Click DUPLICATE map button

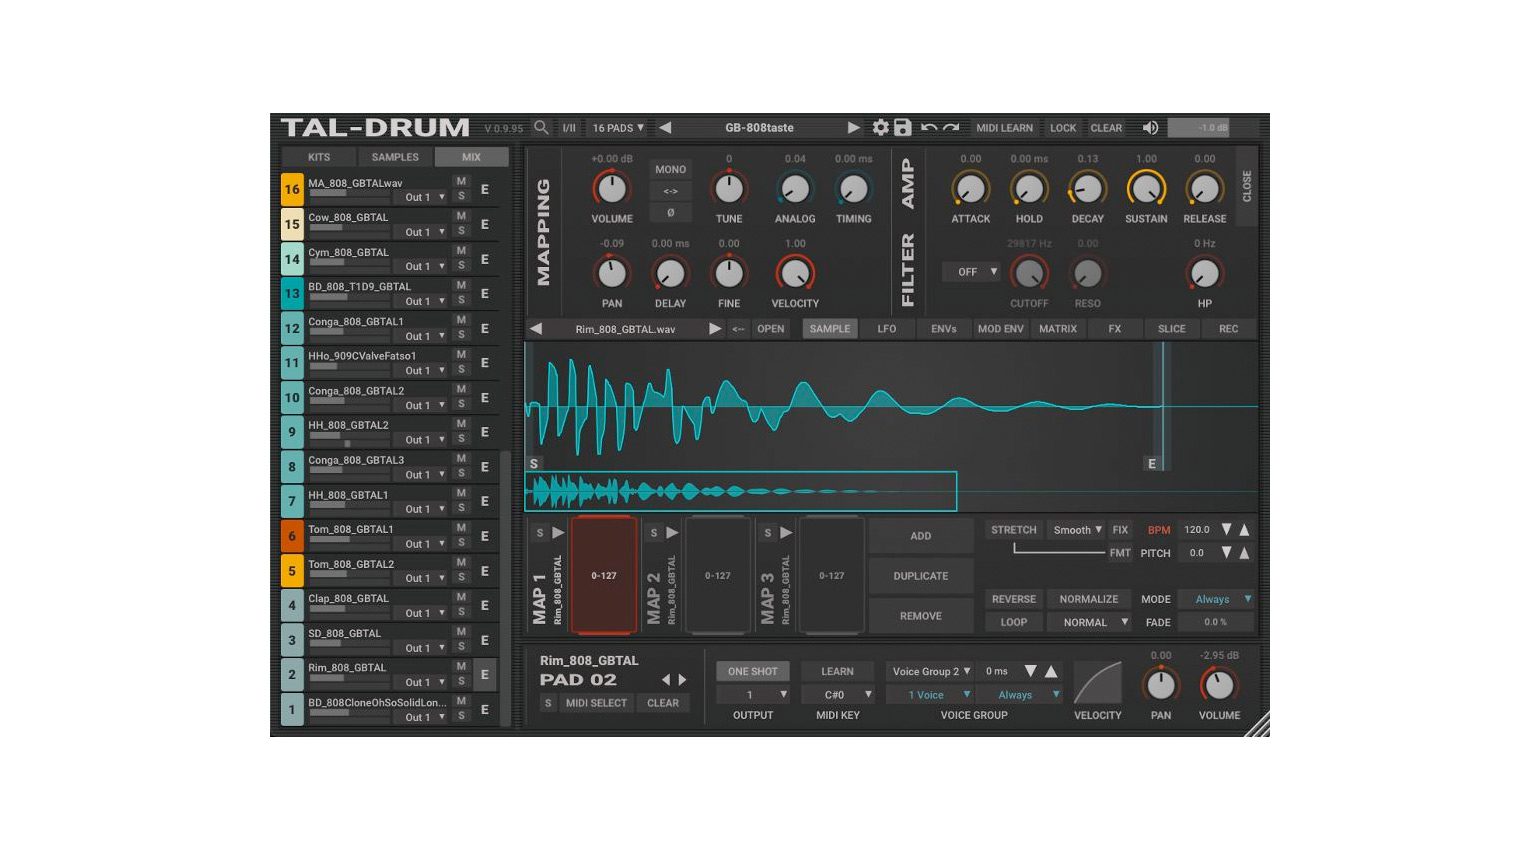(x=920, y=576)
